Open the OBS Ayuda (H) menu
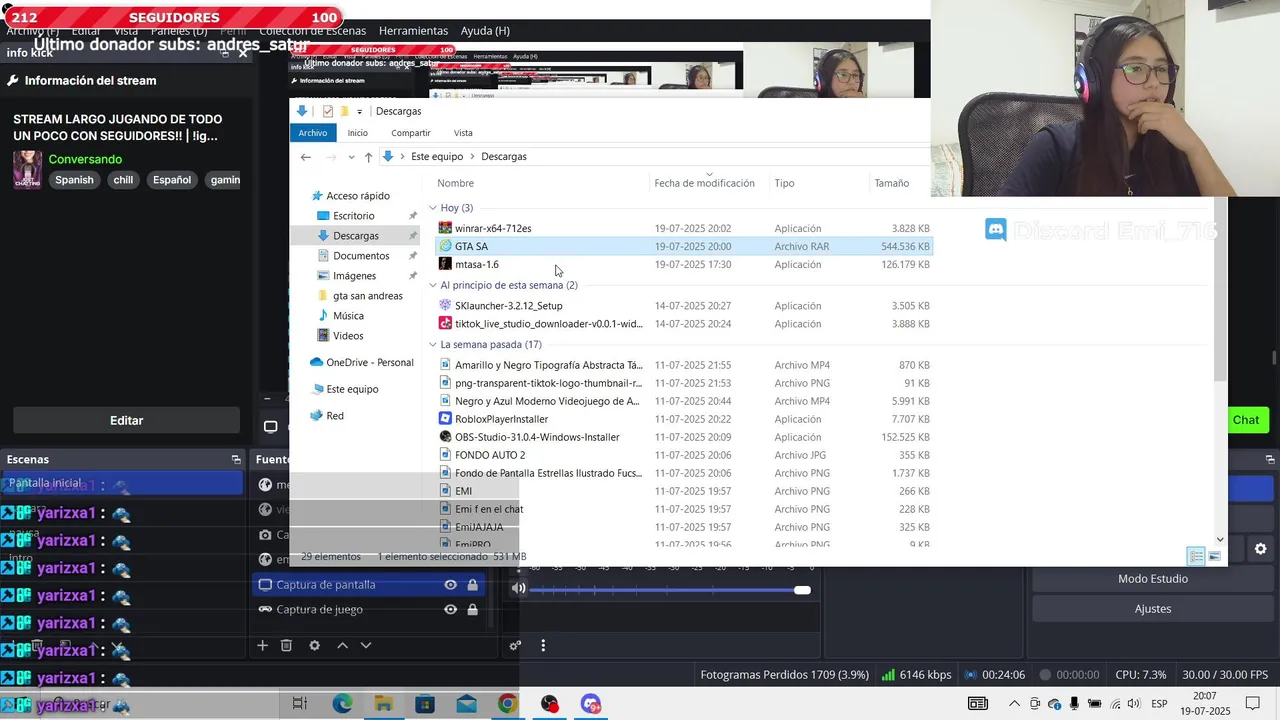 (x=486, y=31)
